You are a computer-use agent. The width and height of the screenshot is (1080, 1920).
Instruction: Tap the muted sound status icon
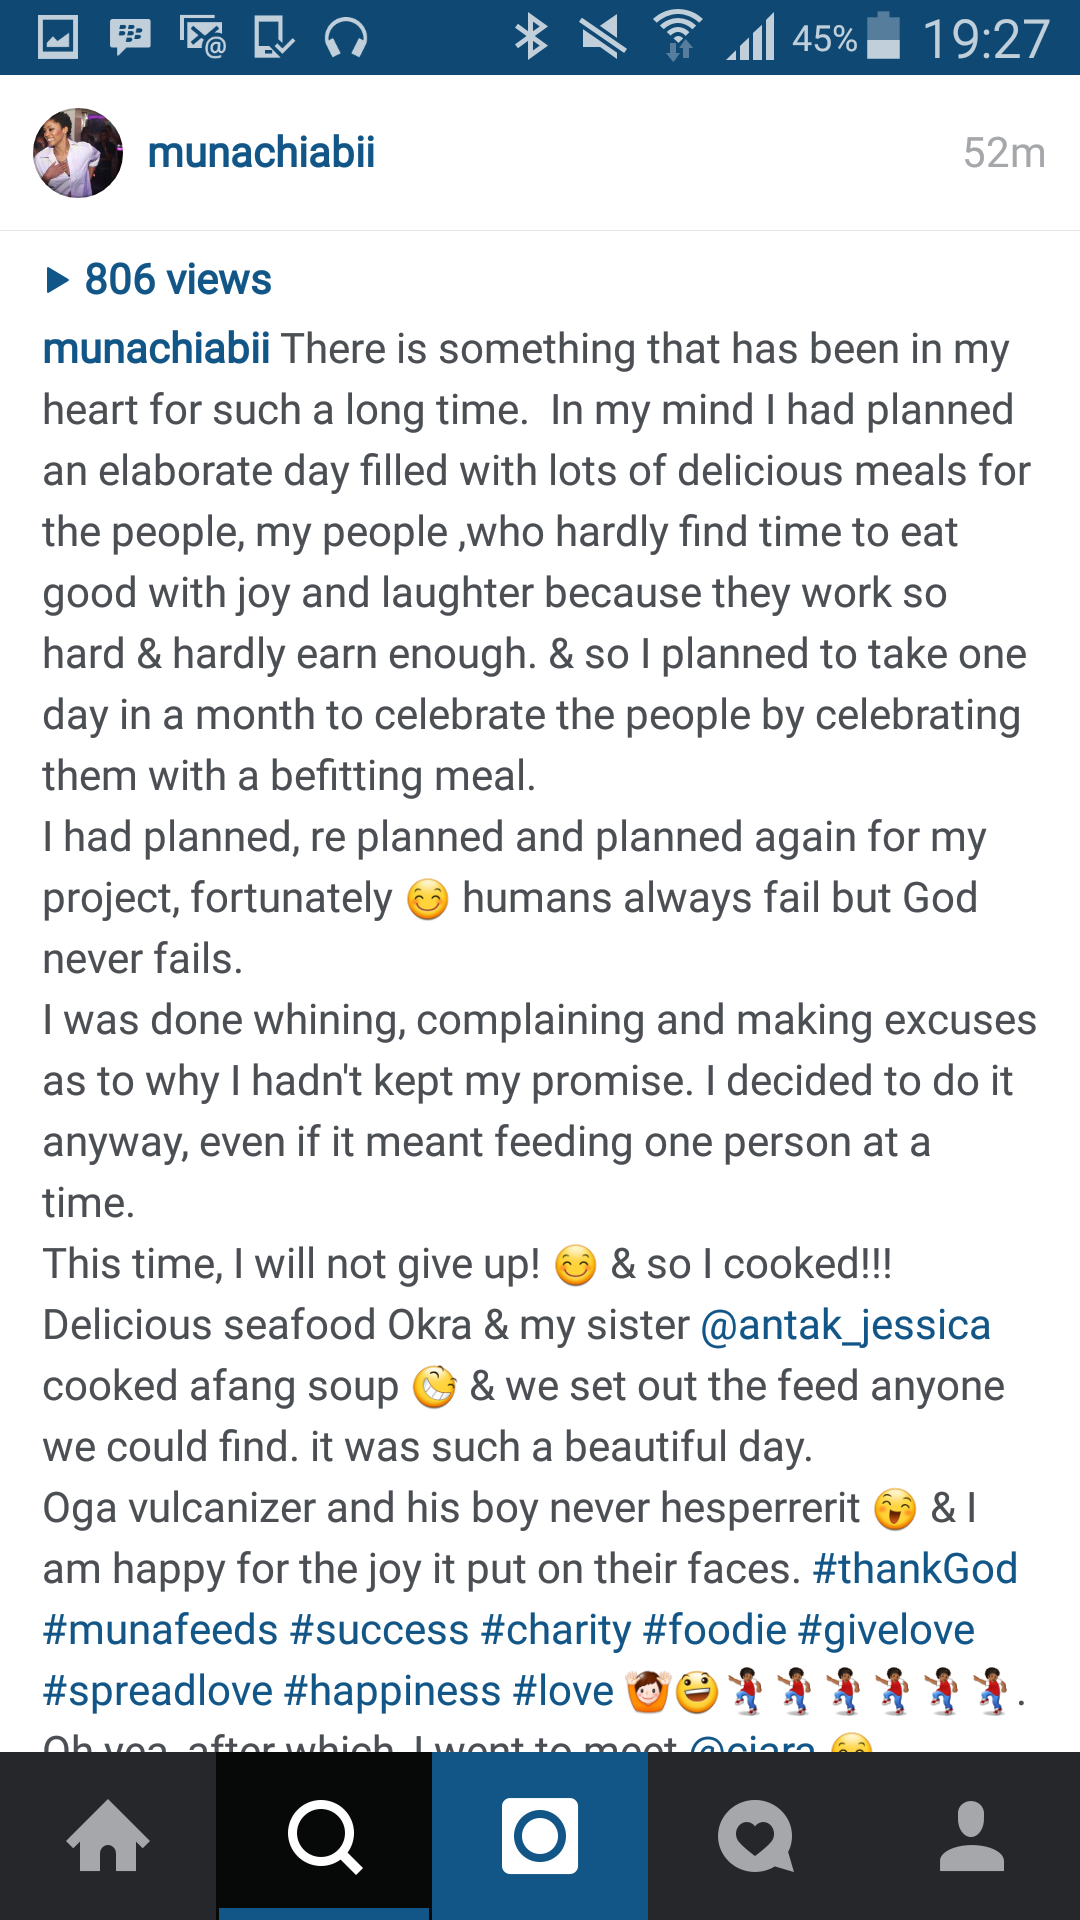tap(603, 38)
